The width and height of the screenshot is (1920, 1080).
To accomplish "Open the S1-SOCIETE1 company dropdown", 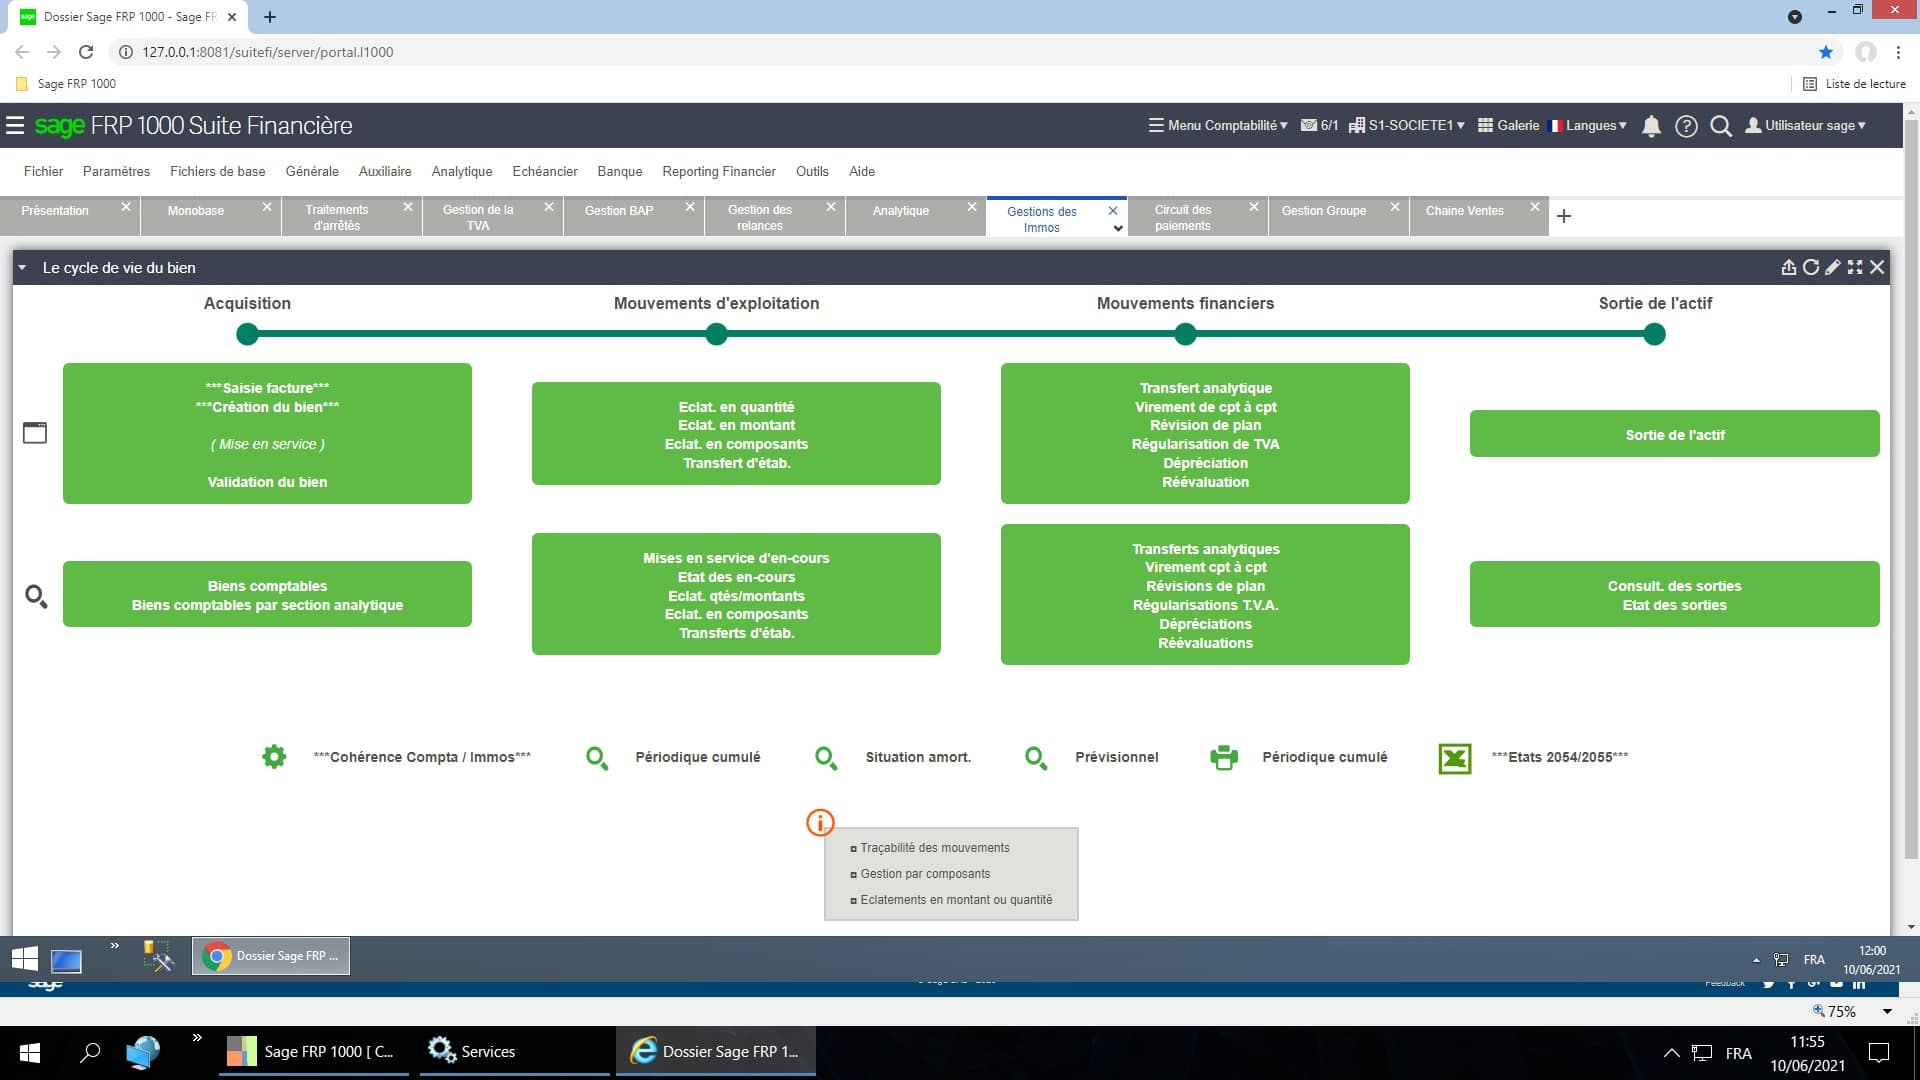I will point(1407,126).
